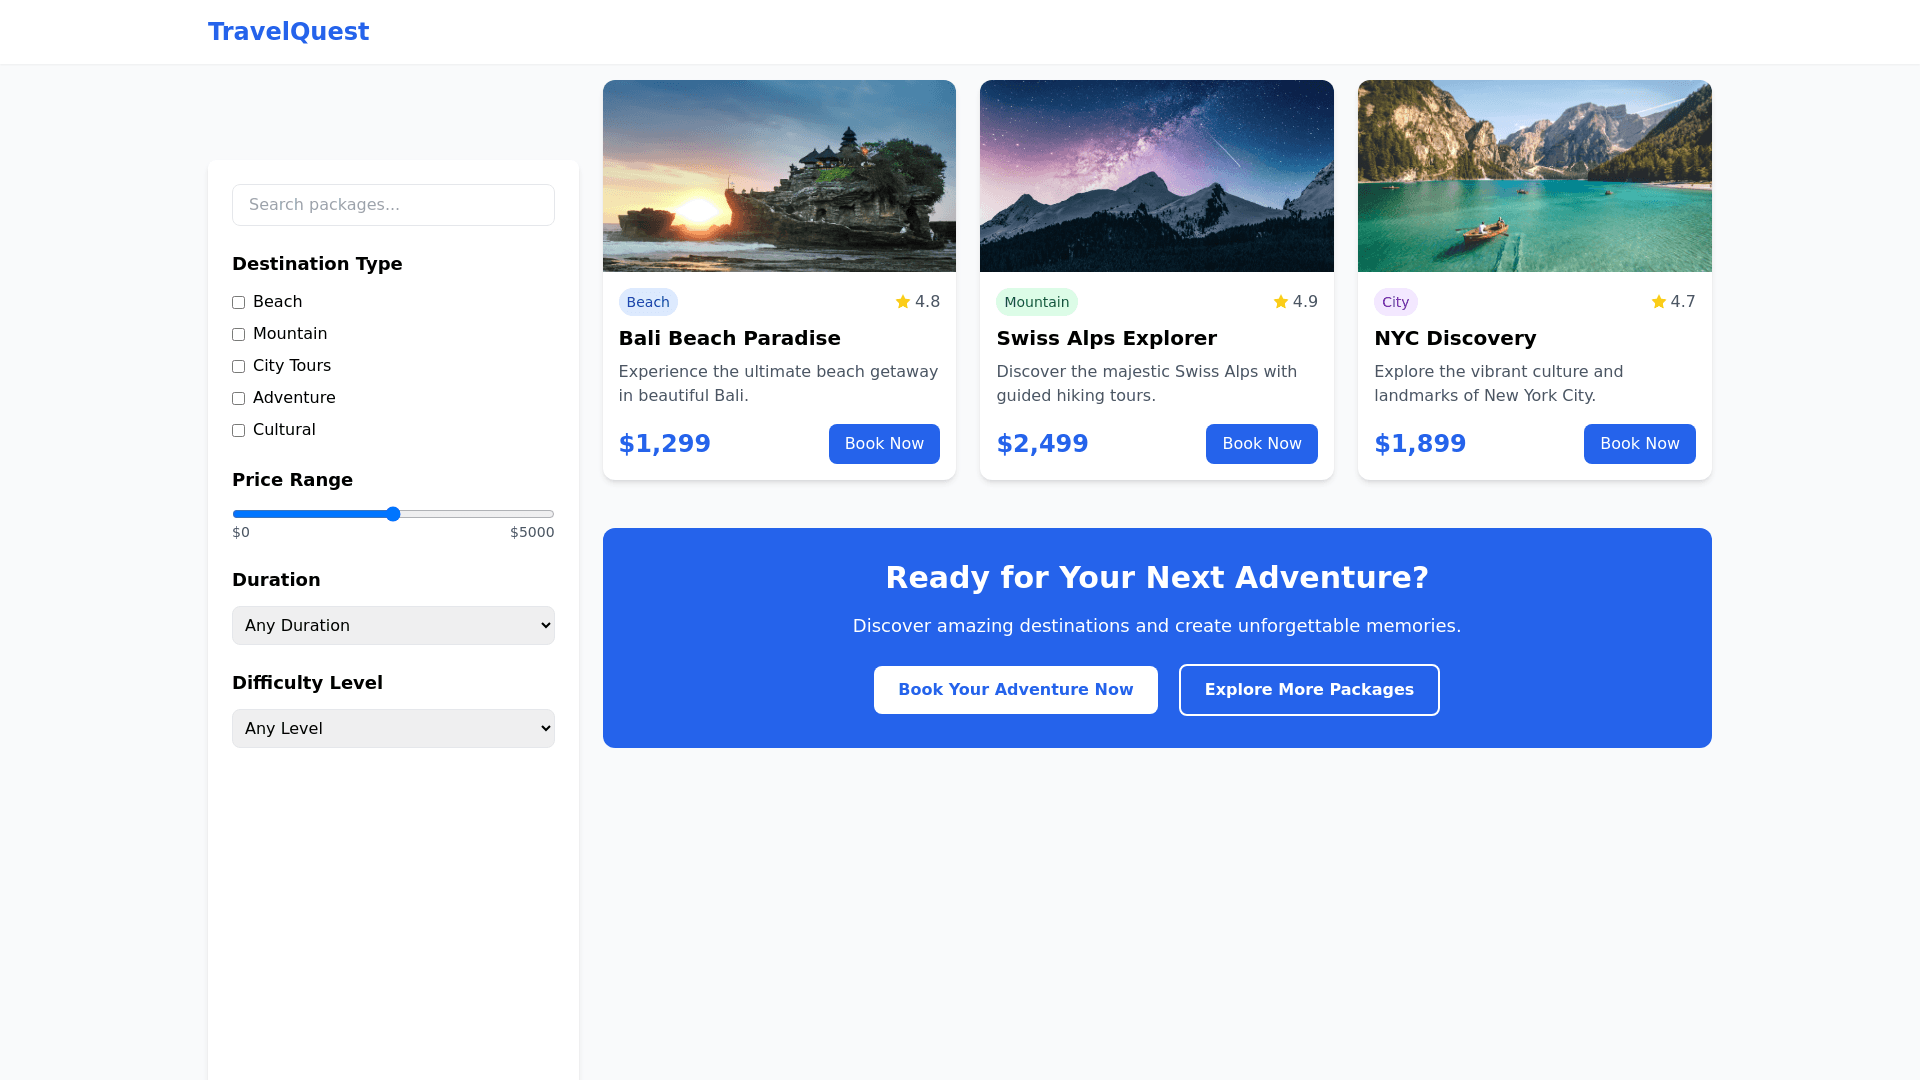
Task: Click the Price Range slider handle
Action: tap(393, 514)
